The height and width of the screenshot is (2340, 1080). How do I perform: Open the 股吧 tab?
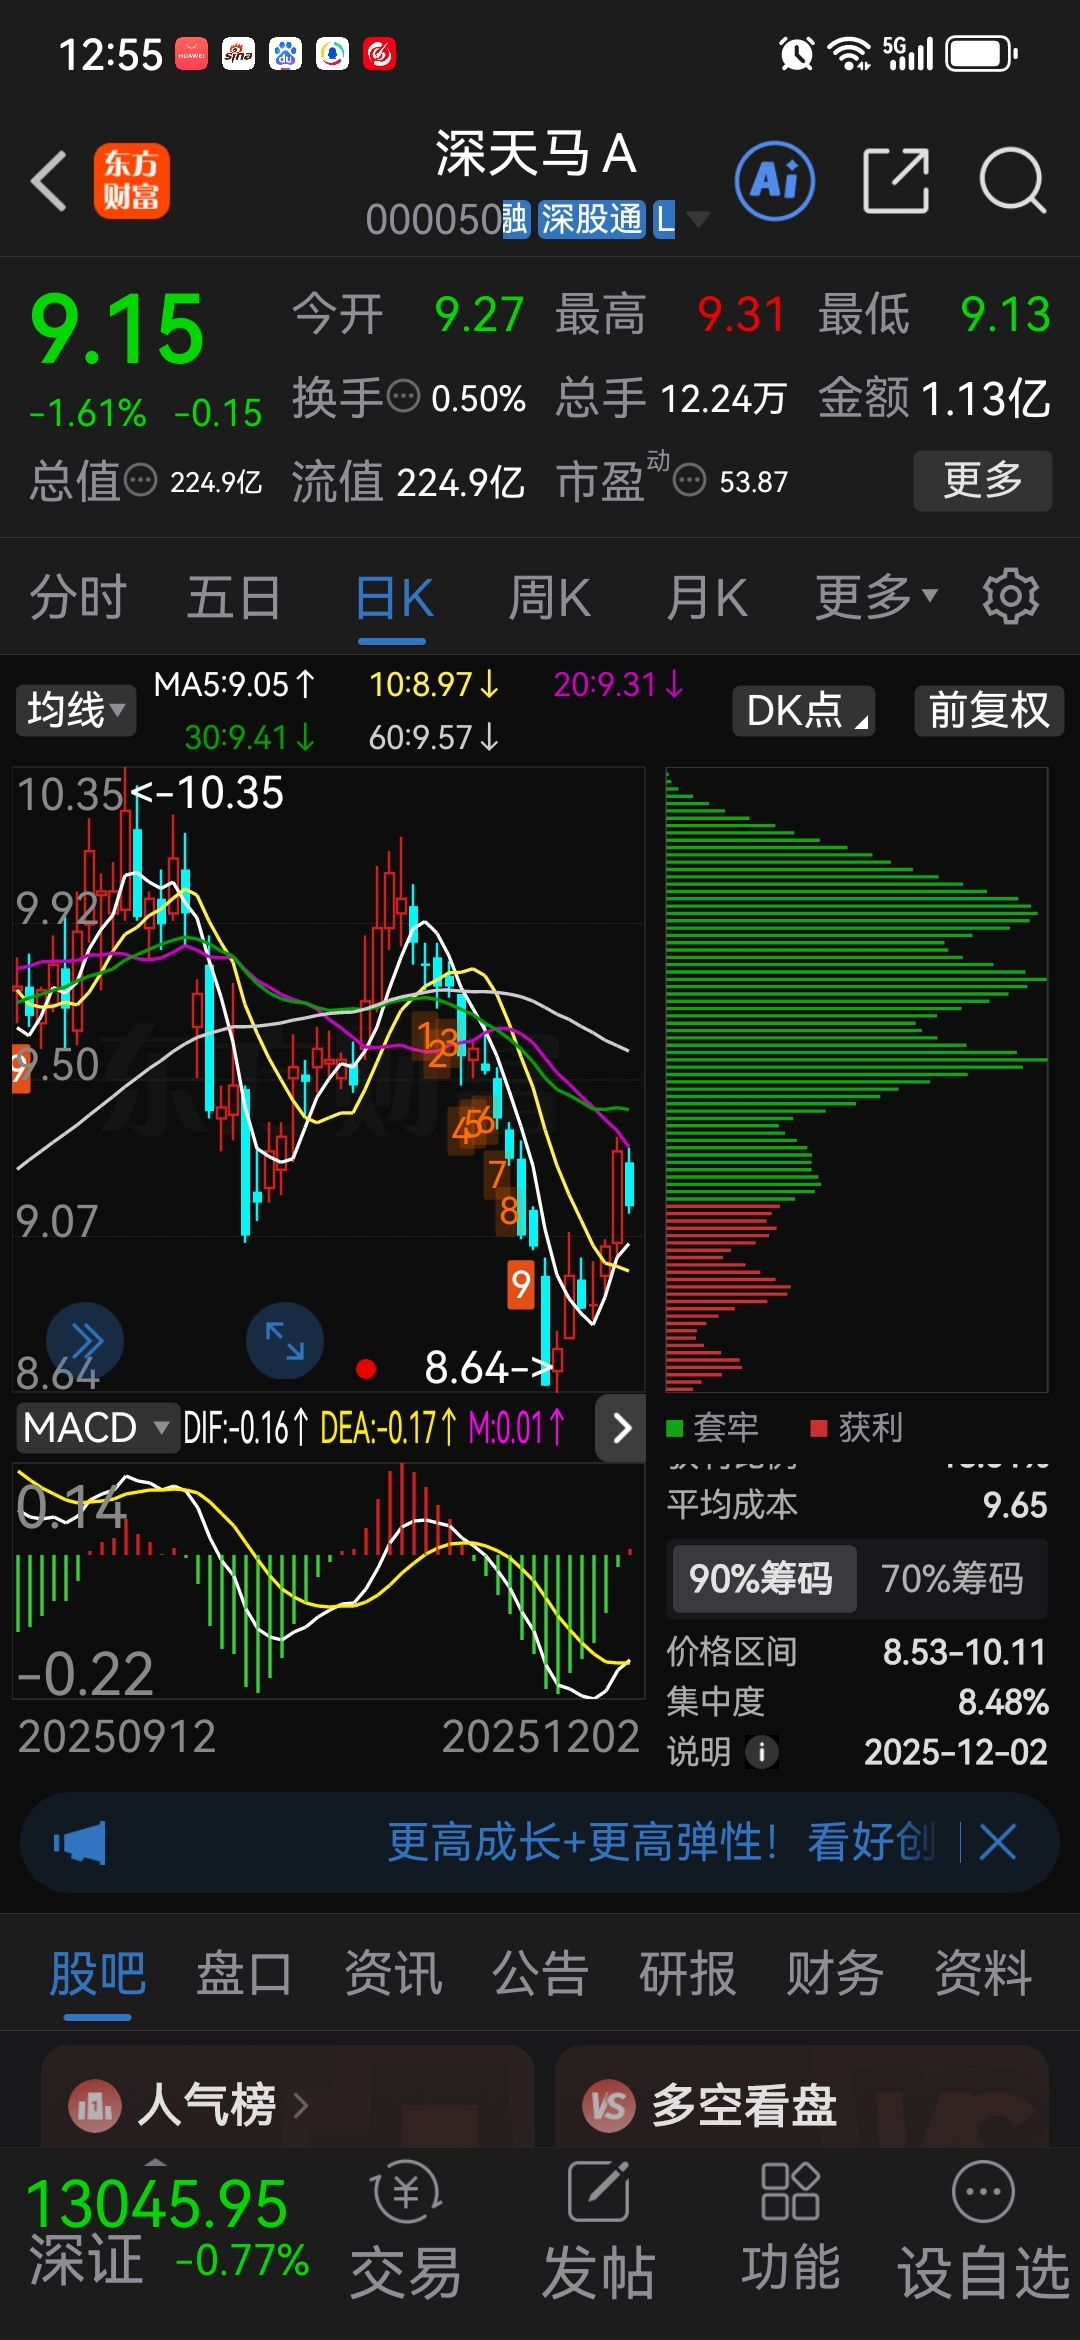(98, 1973)
